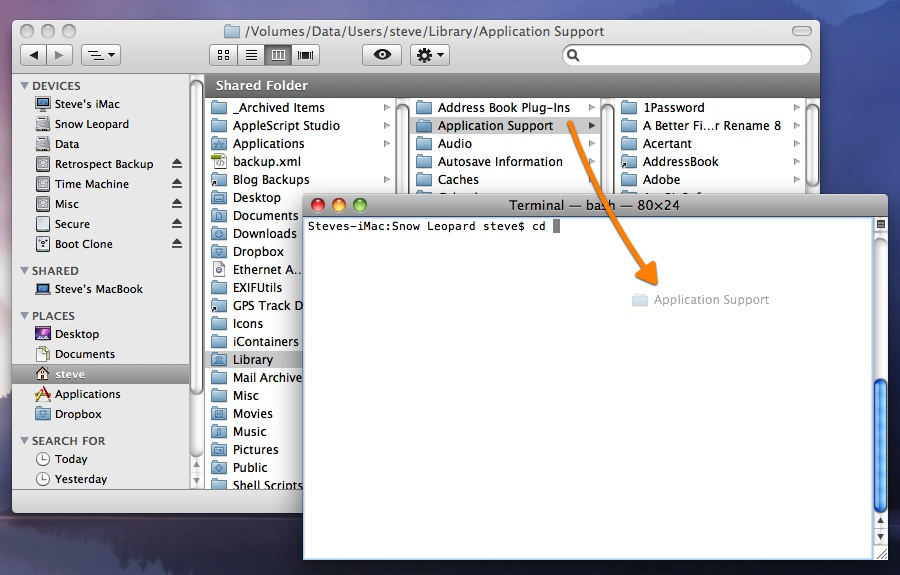
Task: Switch Finder to Cover Flow view
Action: 305,55
